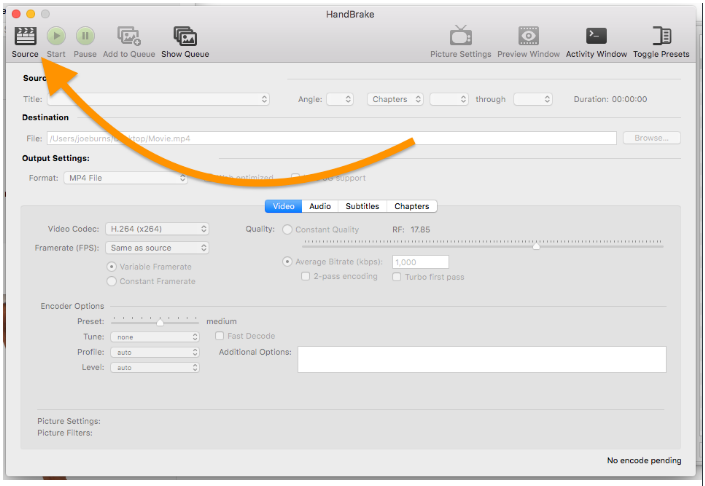Open the Format MP4 File dropdown
705x486 pixels.
pos(125,178)
